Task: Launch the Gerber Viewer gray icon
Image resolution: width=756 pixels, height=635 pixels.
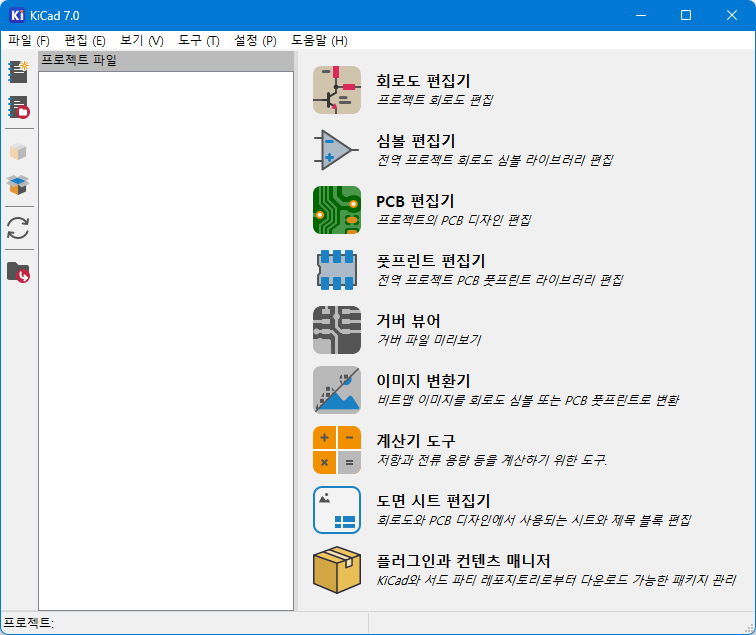Action: pos(337,330)
